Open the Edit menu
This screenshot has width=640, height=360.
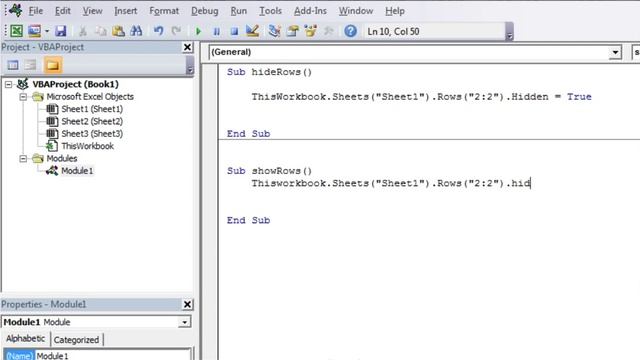(62, 11)
